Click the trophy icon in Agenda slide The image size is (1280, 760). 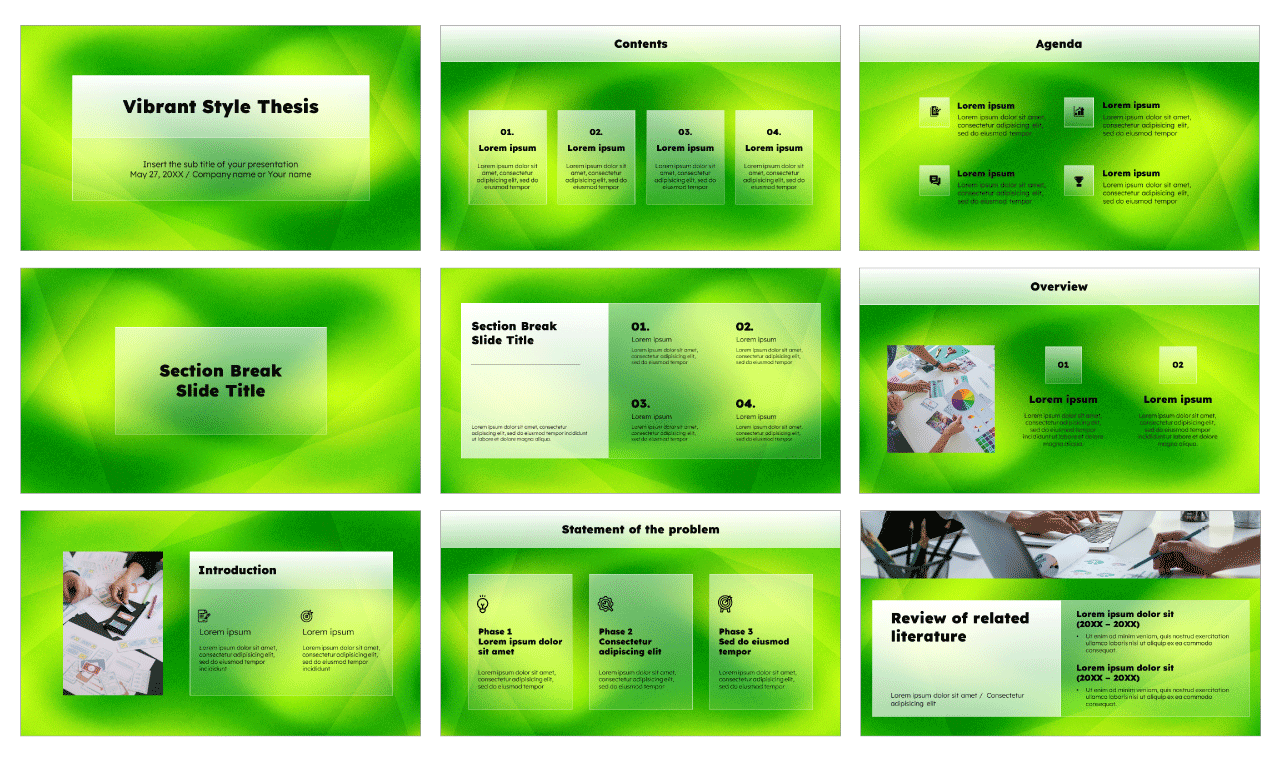(x=1079, y=180)
